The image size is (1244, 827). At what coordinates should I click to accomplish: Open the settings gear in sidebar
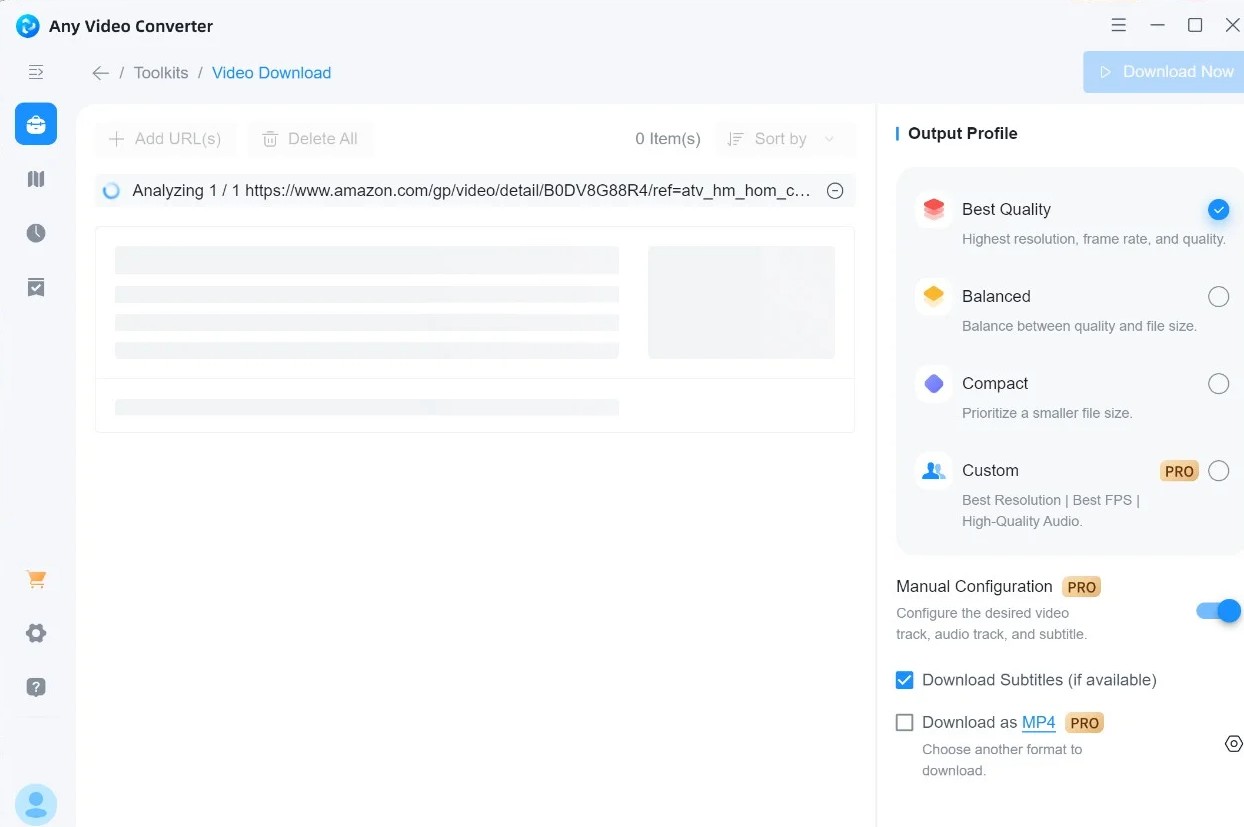point(36,633)
